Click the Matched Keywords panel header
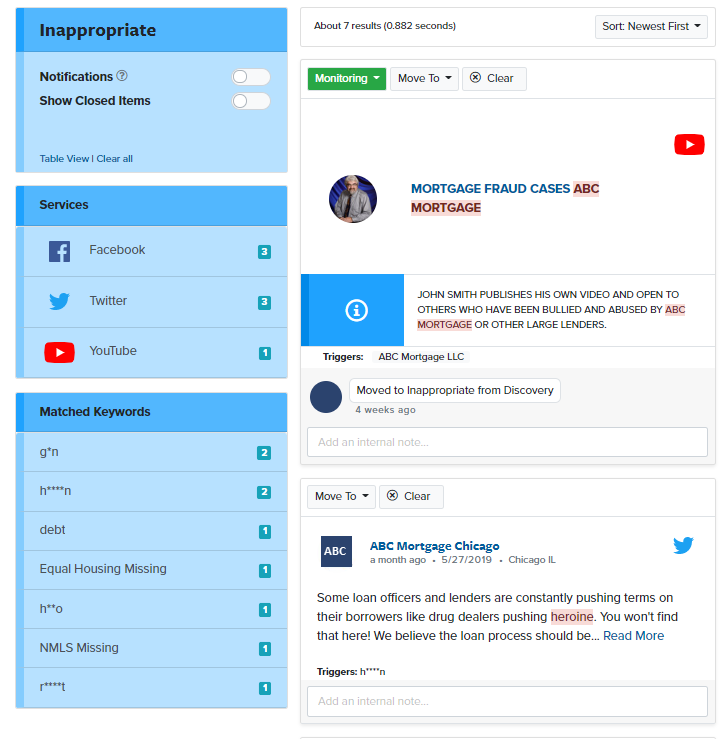Viewport: 725px width, 739px height. [x=152, y=412]
